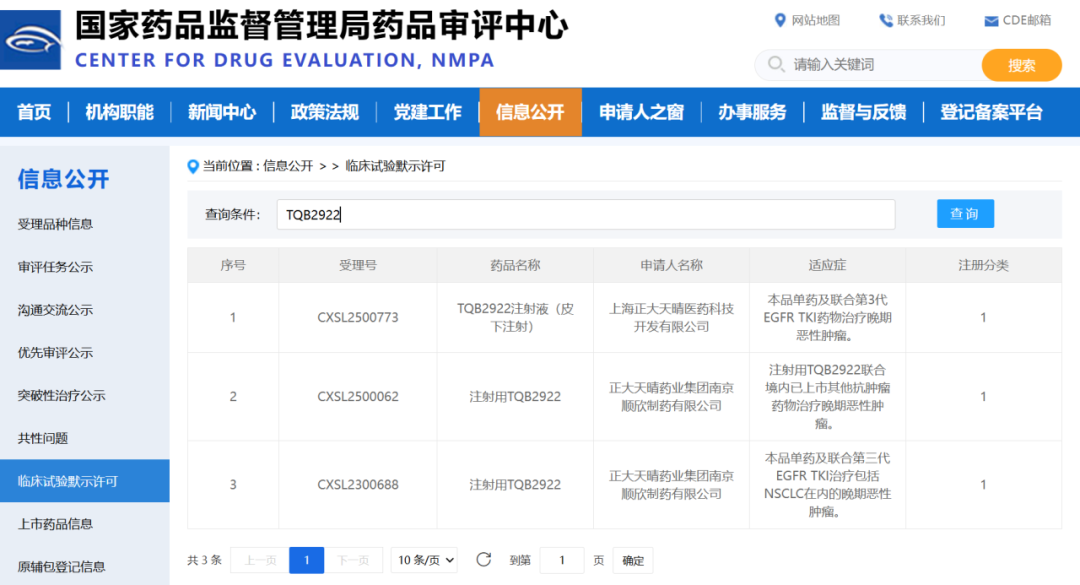Screen dimensions: 1080x585
Task: Click the blue 查询 button
Action: [965, 214]
